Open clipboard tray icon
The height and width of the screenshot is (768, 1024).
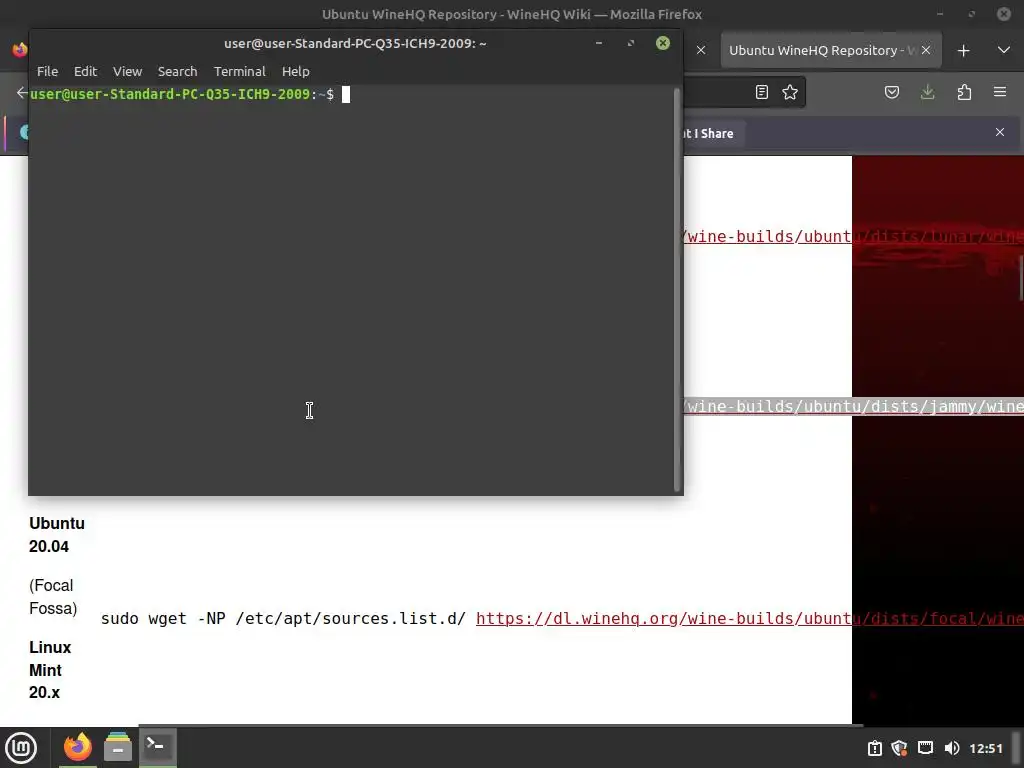(874, 748)
